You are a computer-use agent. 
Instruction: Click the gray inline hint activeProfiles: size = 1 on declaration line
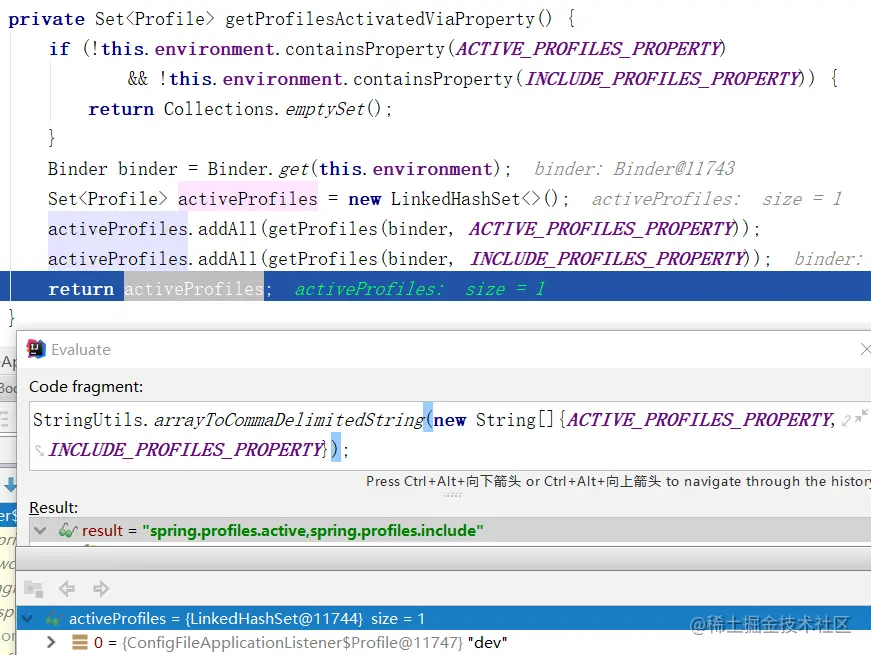pyautogui.click(x=717, y=199)
